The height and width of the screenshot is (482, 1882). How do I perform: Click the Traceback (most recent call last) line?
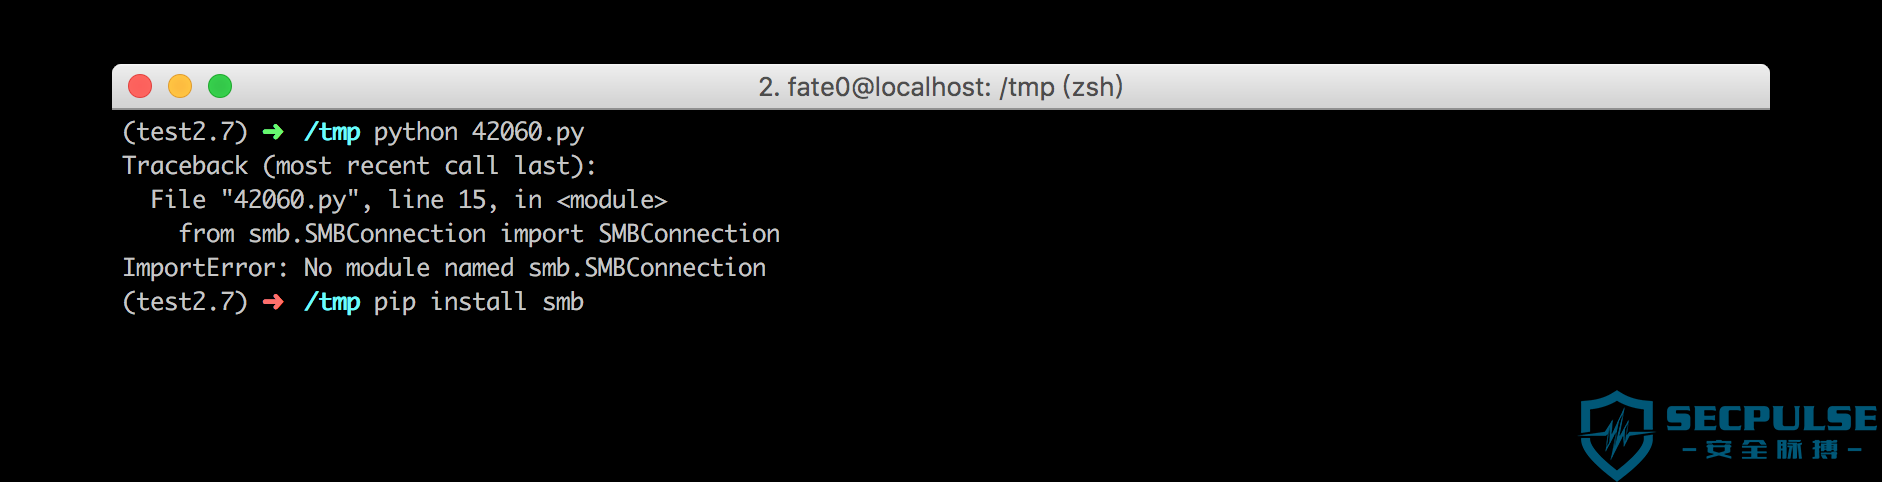(359, 166)
